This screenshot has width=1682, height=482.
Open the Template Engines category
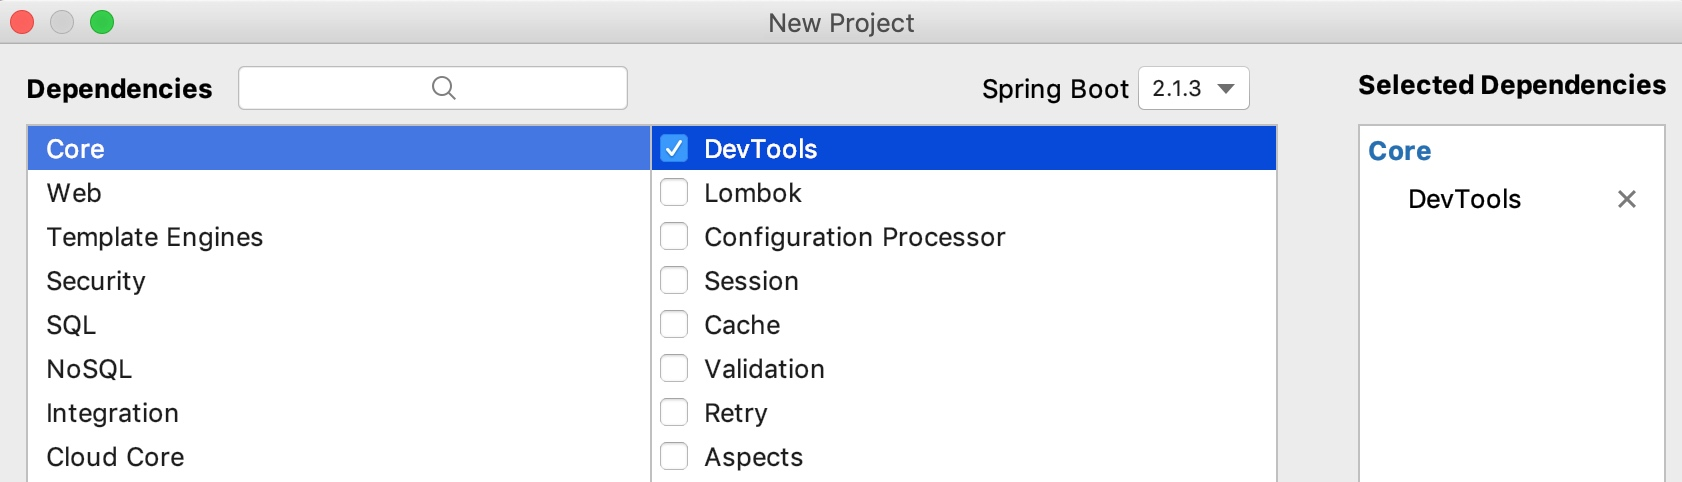point(154,237)
